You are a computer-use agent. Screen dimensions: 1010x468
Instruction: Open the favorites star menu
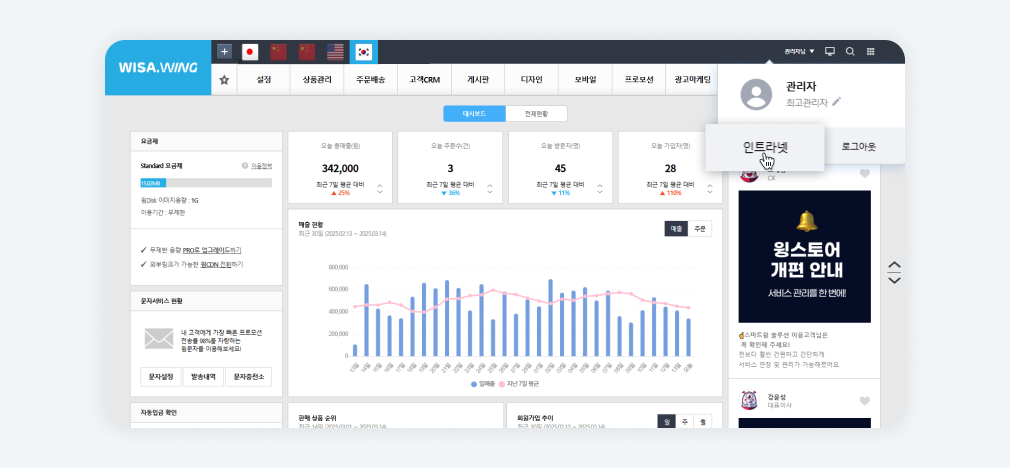224,80
